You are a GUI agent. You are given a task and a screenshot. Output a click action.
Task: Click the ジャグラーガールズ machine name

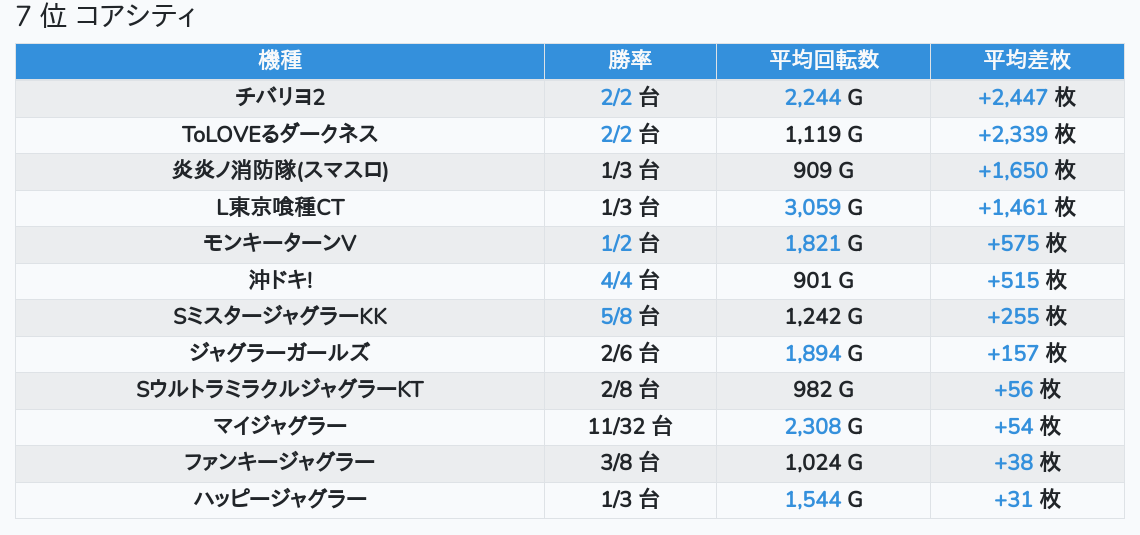click(280, 353)
